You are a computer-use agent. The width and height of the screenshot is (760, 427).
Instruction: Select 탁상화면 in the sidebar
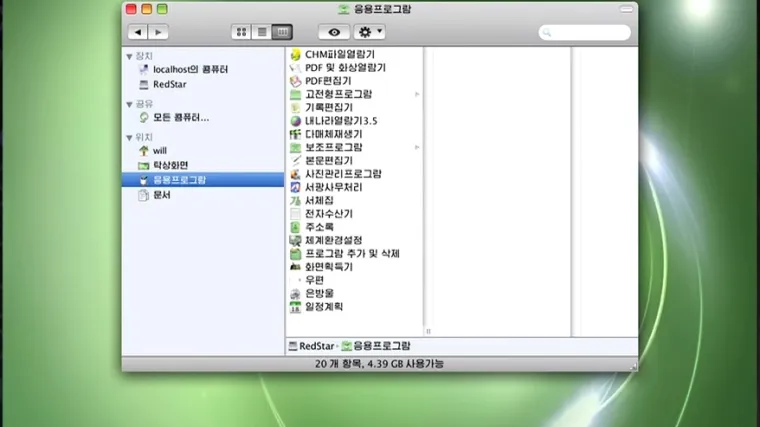pyautogui.click(x=170, y=165)
